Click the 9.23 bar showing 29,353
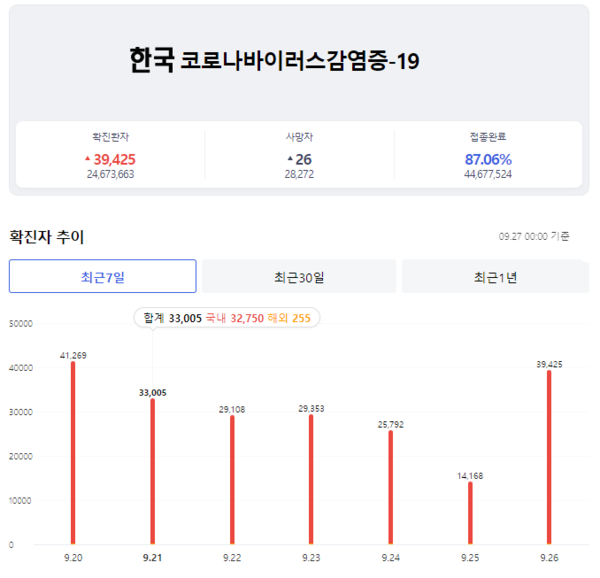This screenshot has width=600, height=578. pos(311,479)
